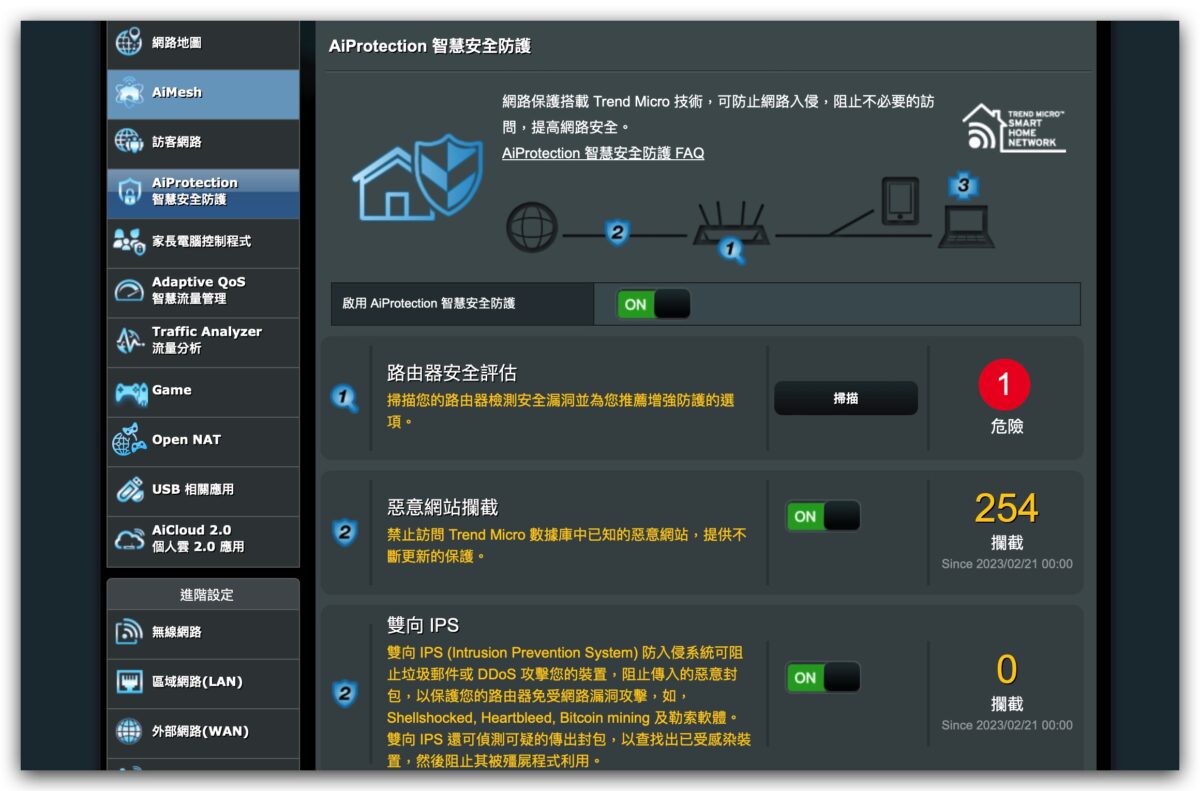Click the AiProtection shield icon in sidebar
This screenshot has width=1200, height=791.
129,192
